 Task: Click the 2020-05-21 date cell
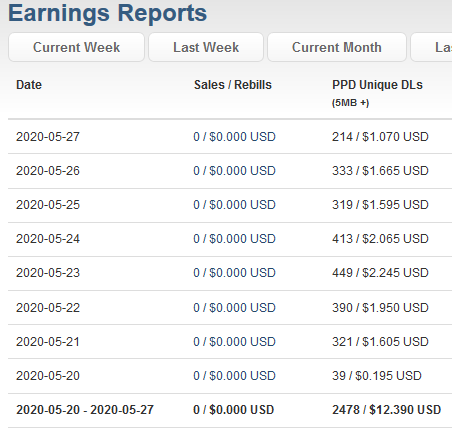[x=48, y=342]
